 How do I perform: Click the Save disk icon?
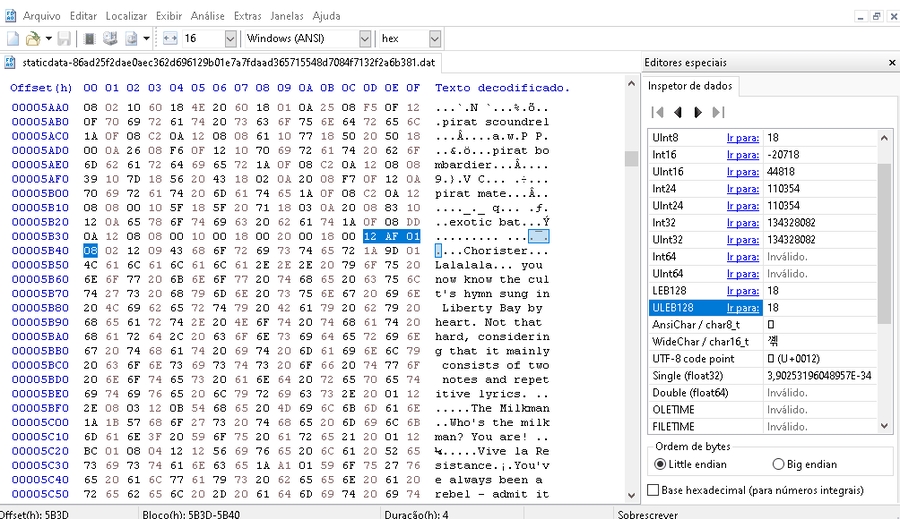coord(63,39)
